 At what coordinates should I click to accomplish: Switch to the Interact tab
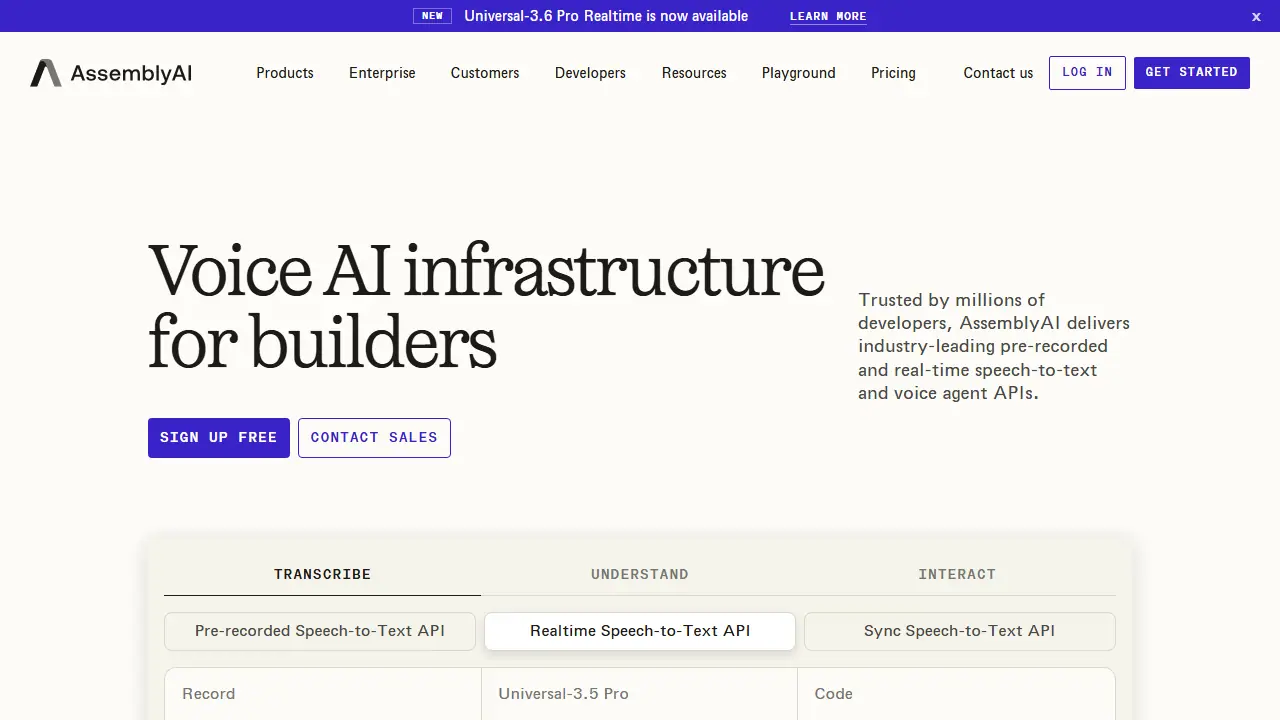957,575
